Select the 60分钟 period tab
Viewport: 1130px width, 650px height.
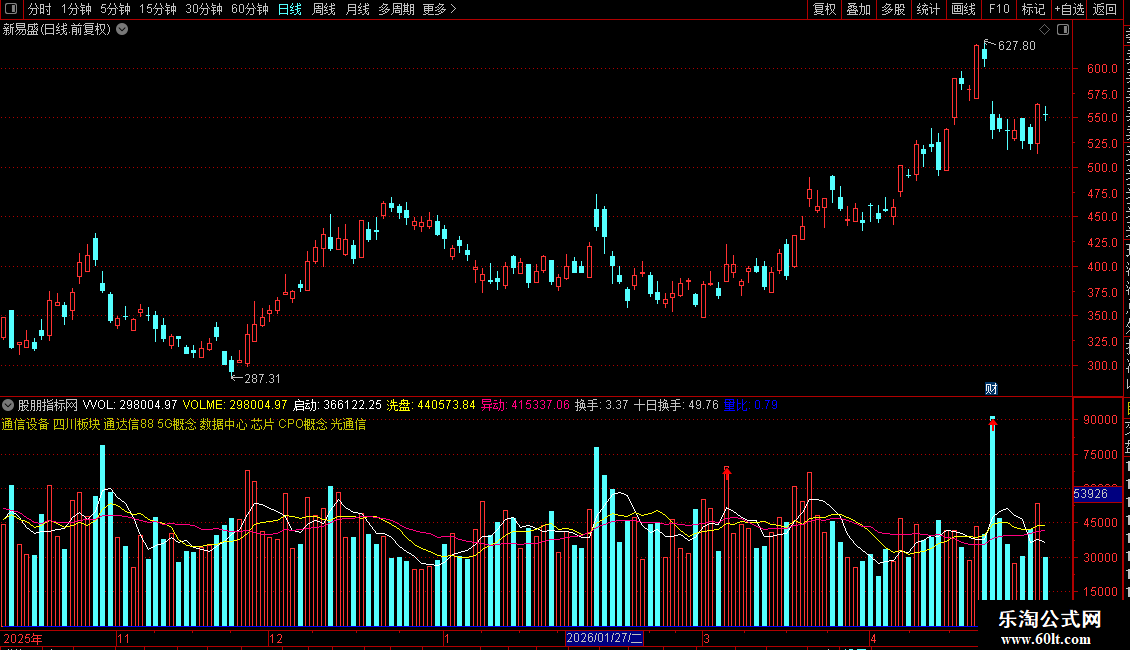click(249, 9)
